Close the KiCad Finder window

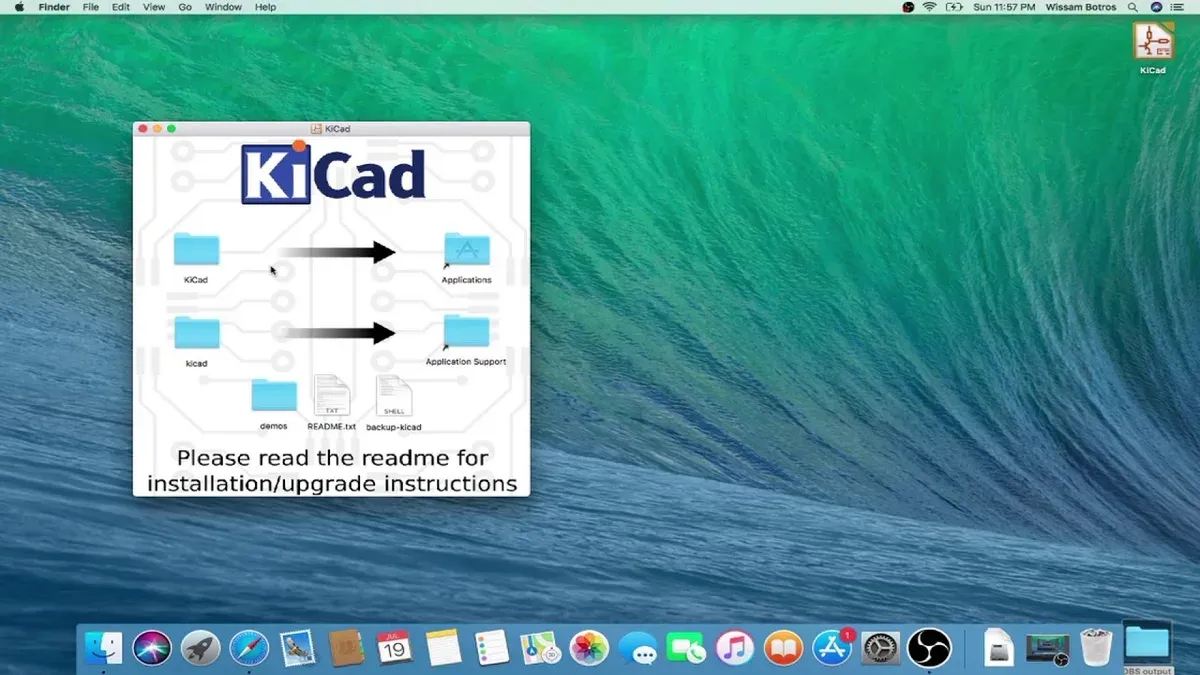click(x=143, y=129)
